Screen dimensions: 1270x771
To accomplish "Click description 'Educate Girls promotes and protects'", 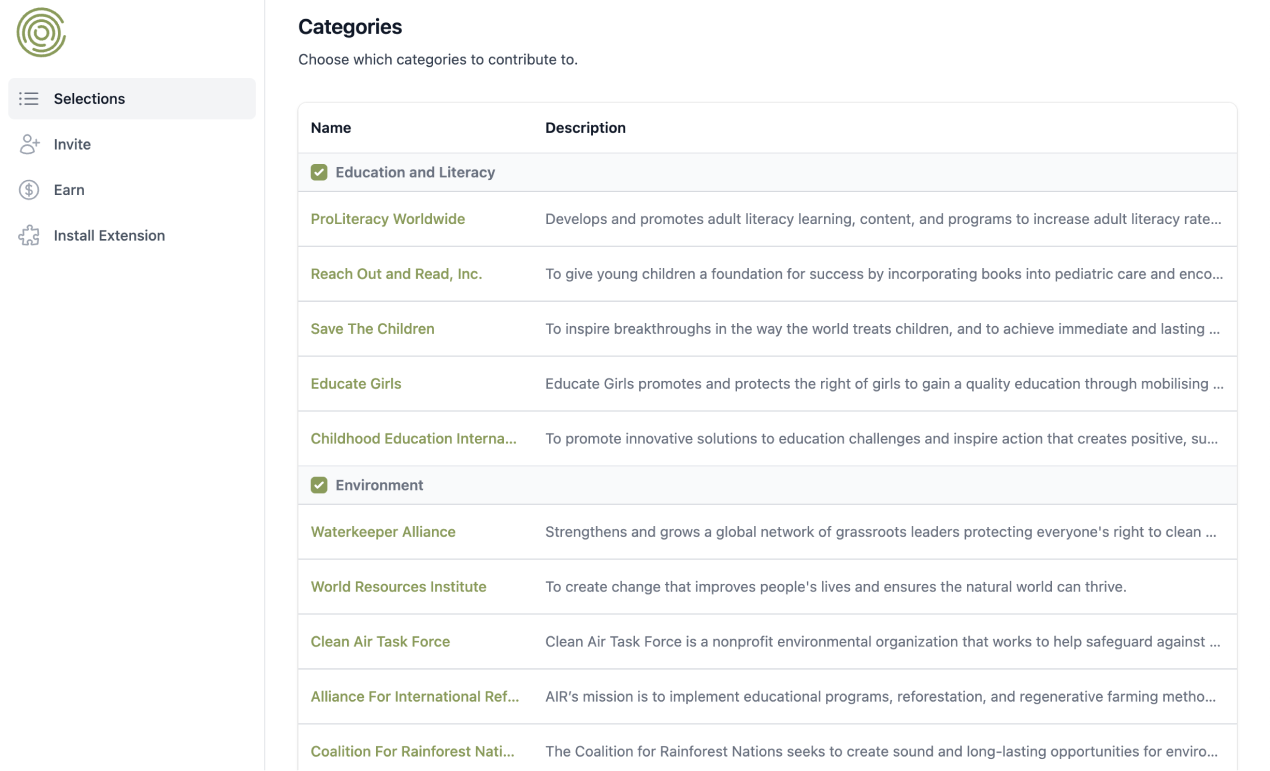I will (884, 384).
